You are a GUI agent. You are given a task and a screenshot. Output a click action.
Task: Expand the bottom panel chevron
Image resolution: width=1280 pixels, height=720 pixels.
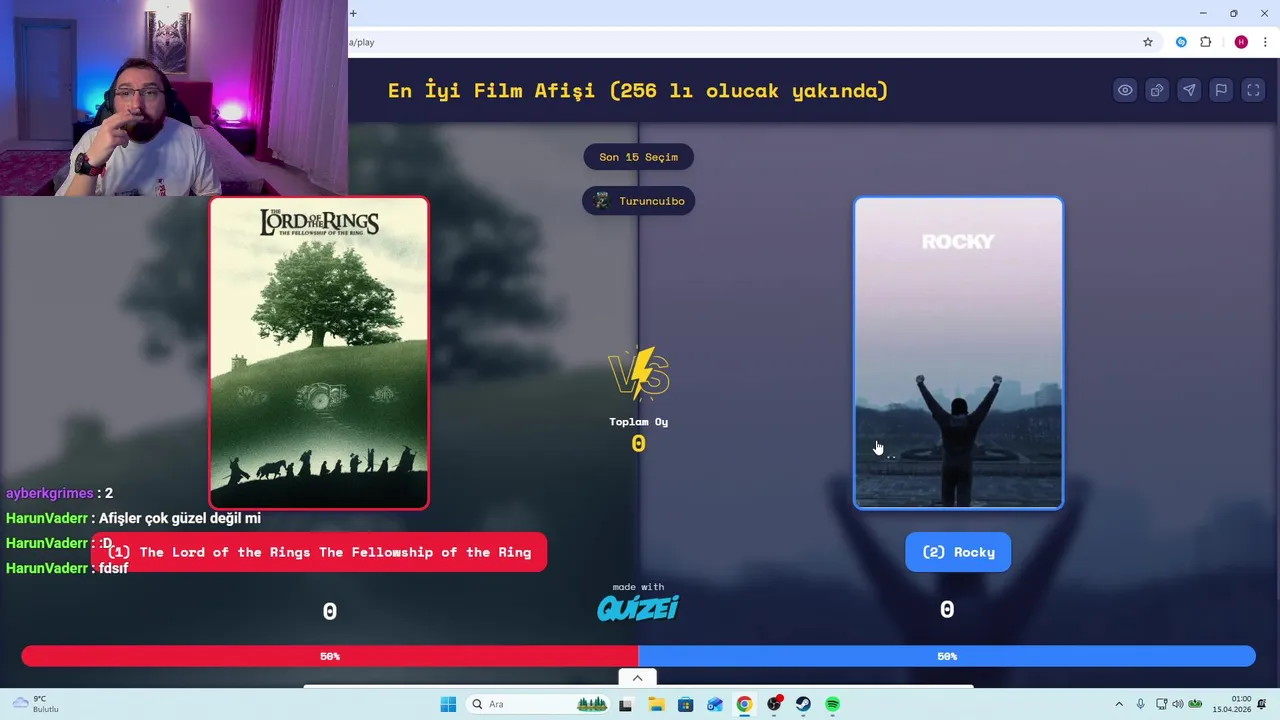point(637,678)
